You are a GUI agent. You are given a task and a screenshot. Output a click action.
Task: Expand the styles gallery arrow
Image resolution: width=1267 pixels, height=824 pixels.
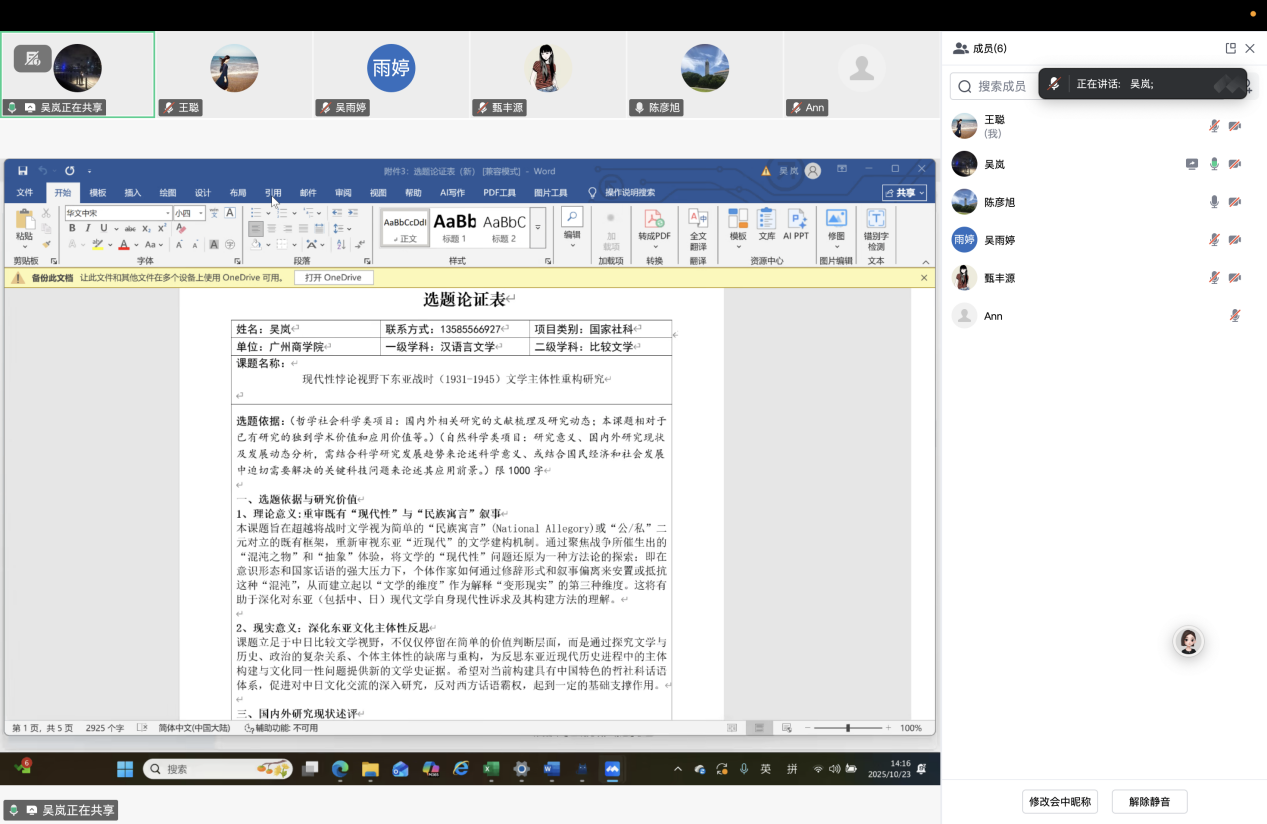(x=538, y=228)
